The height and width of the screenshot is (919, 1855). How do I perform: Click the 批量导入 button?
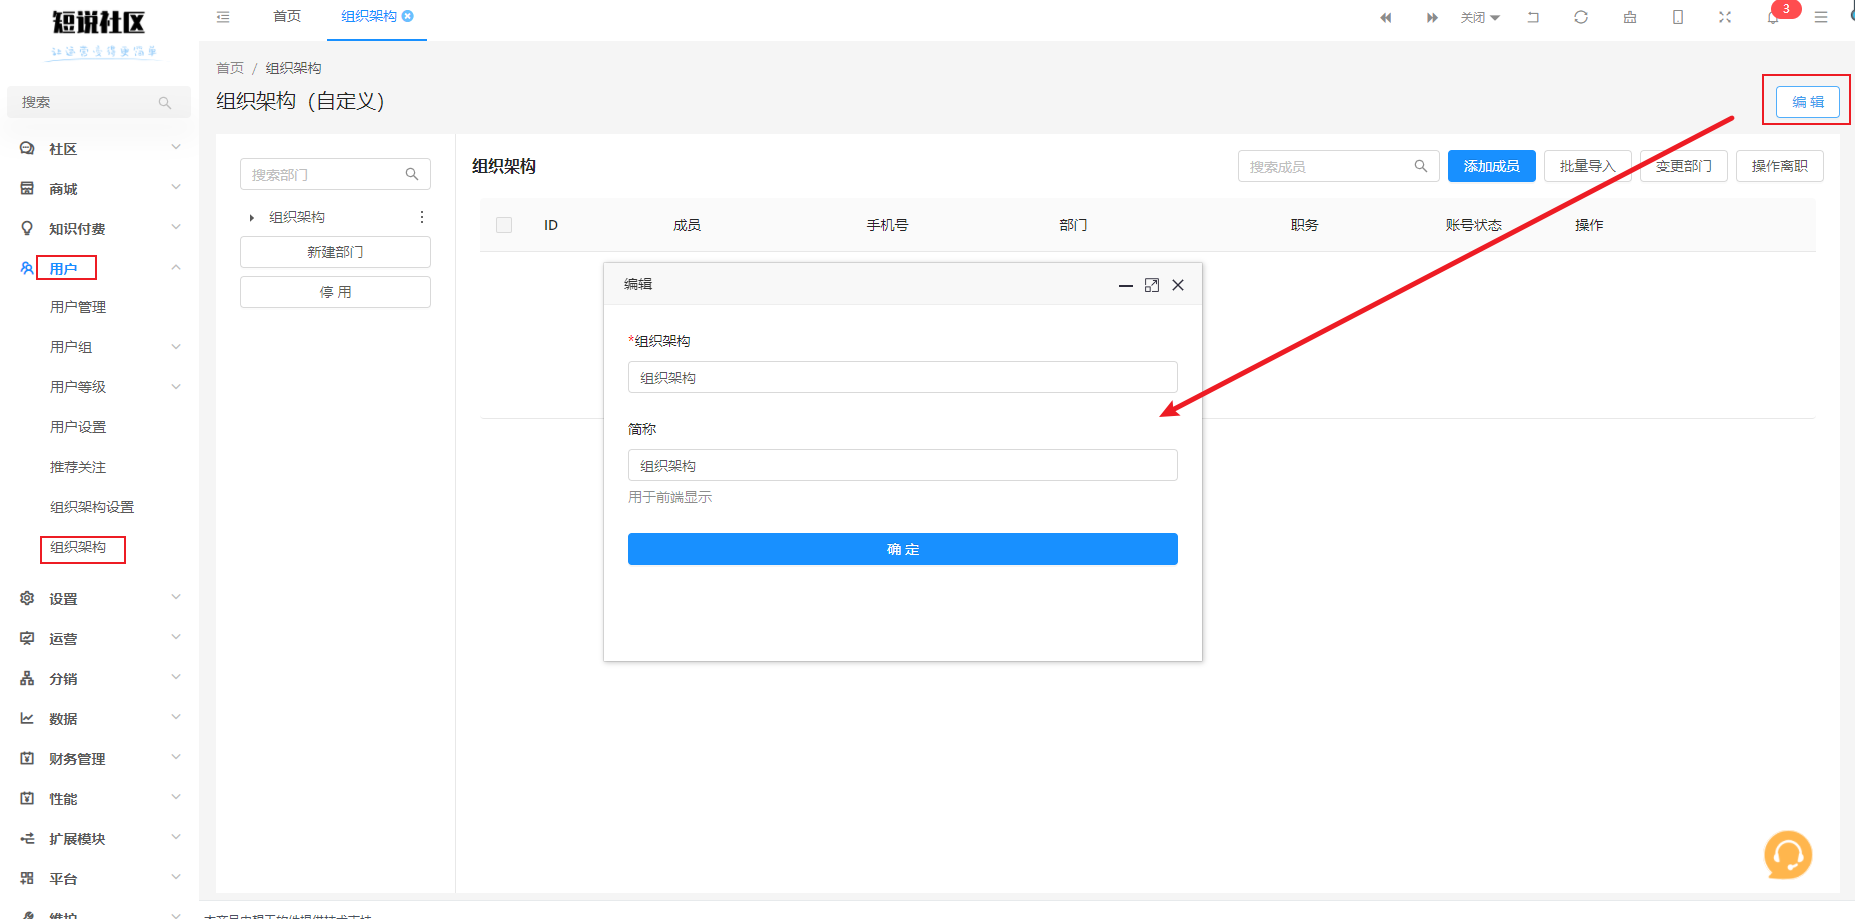1588,166
